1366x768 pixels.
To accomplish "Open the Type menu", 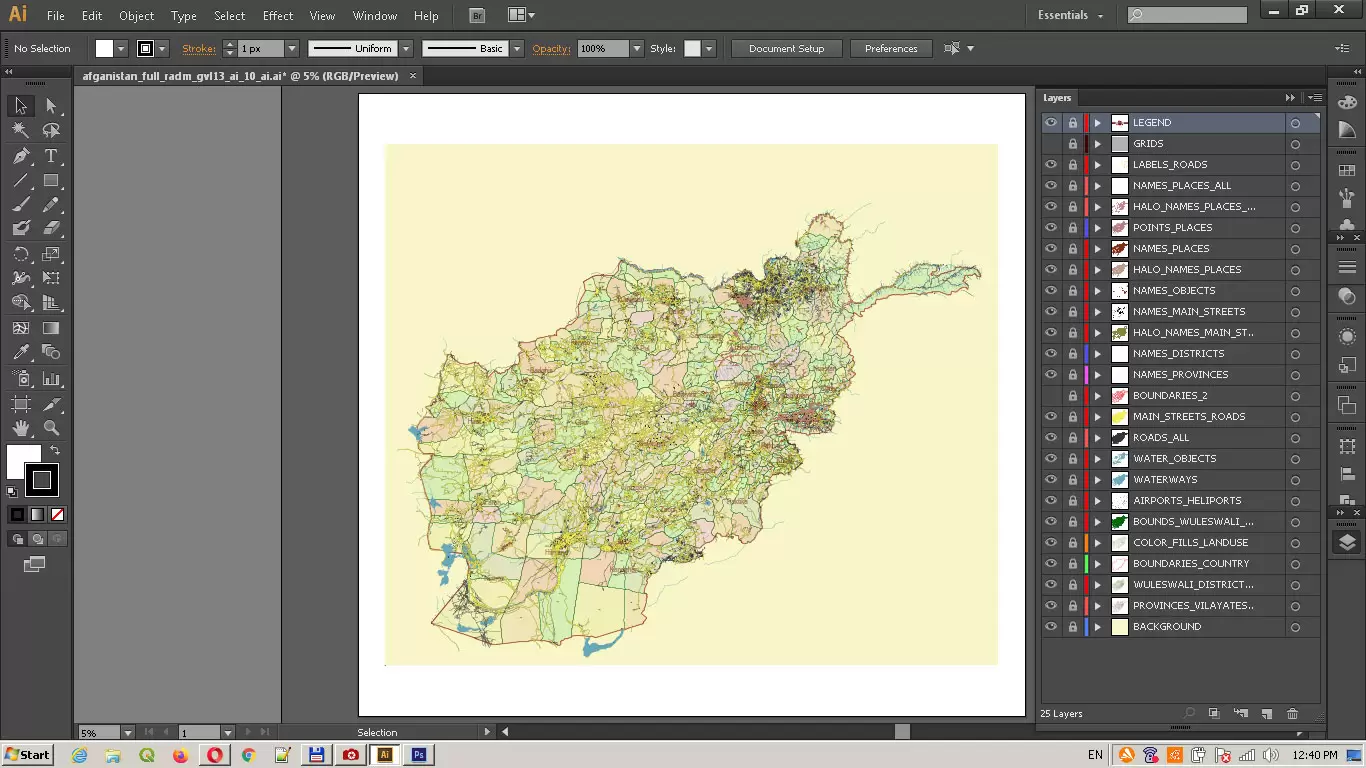I will point(184,16).
